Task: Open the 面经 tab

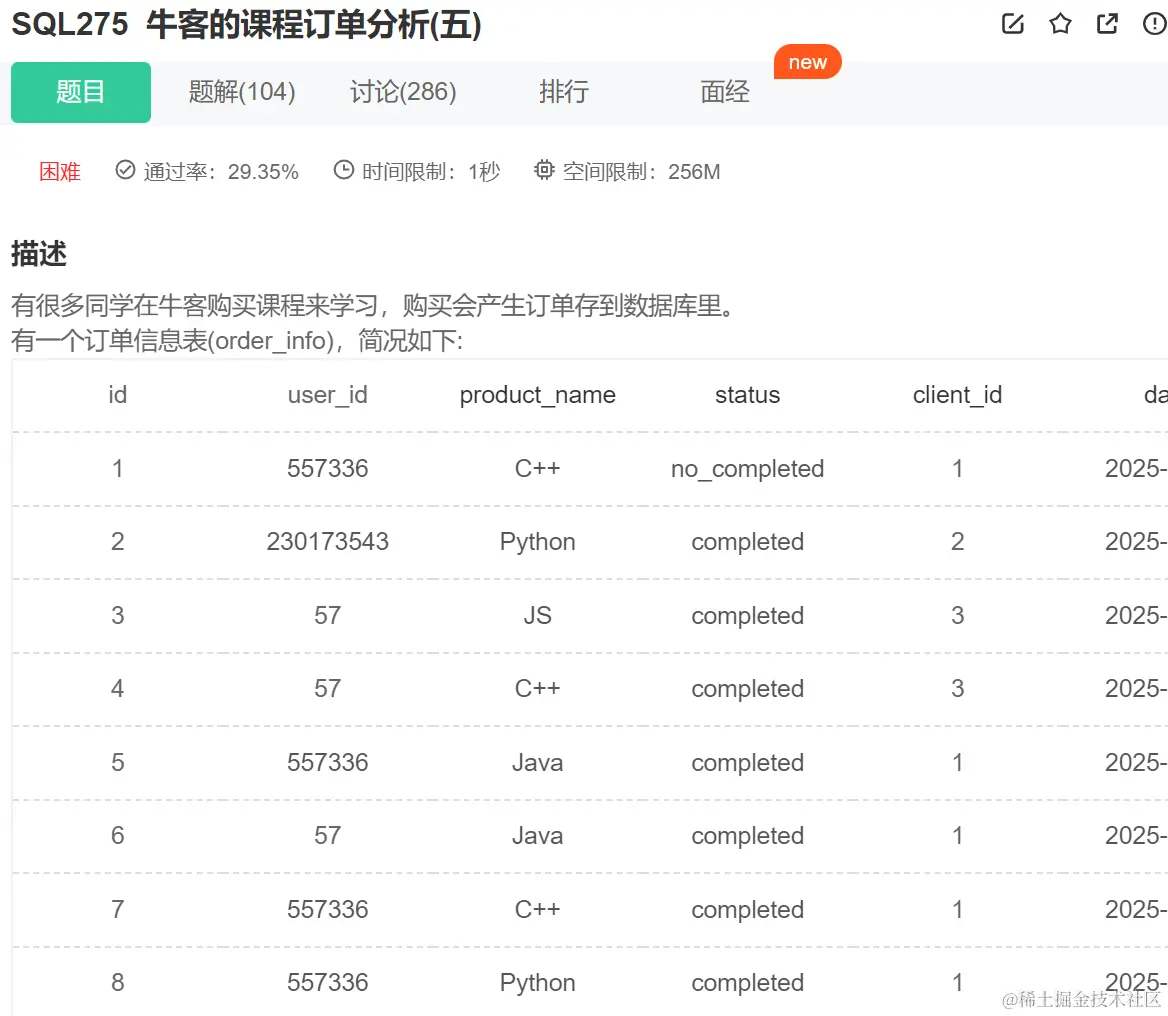Action: click(725, 92)
